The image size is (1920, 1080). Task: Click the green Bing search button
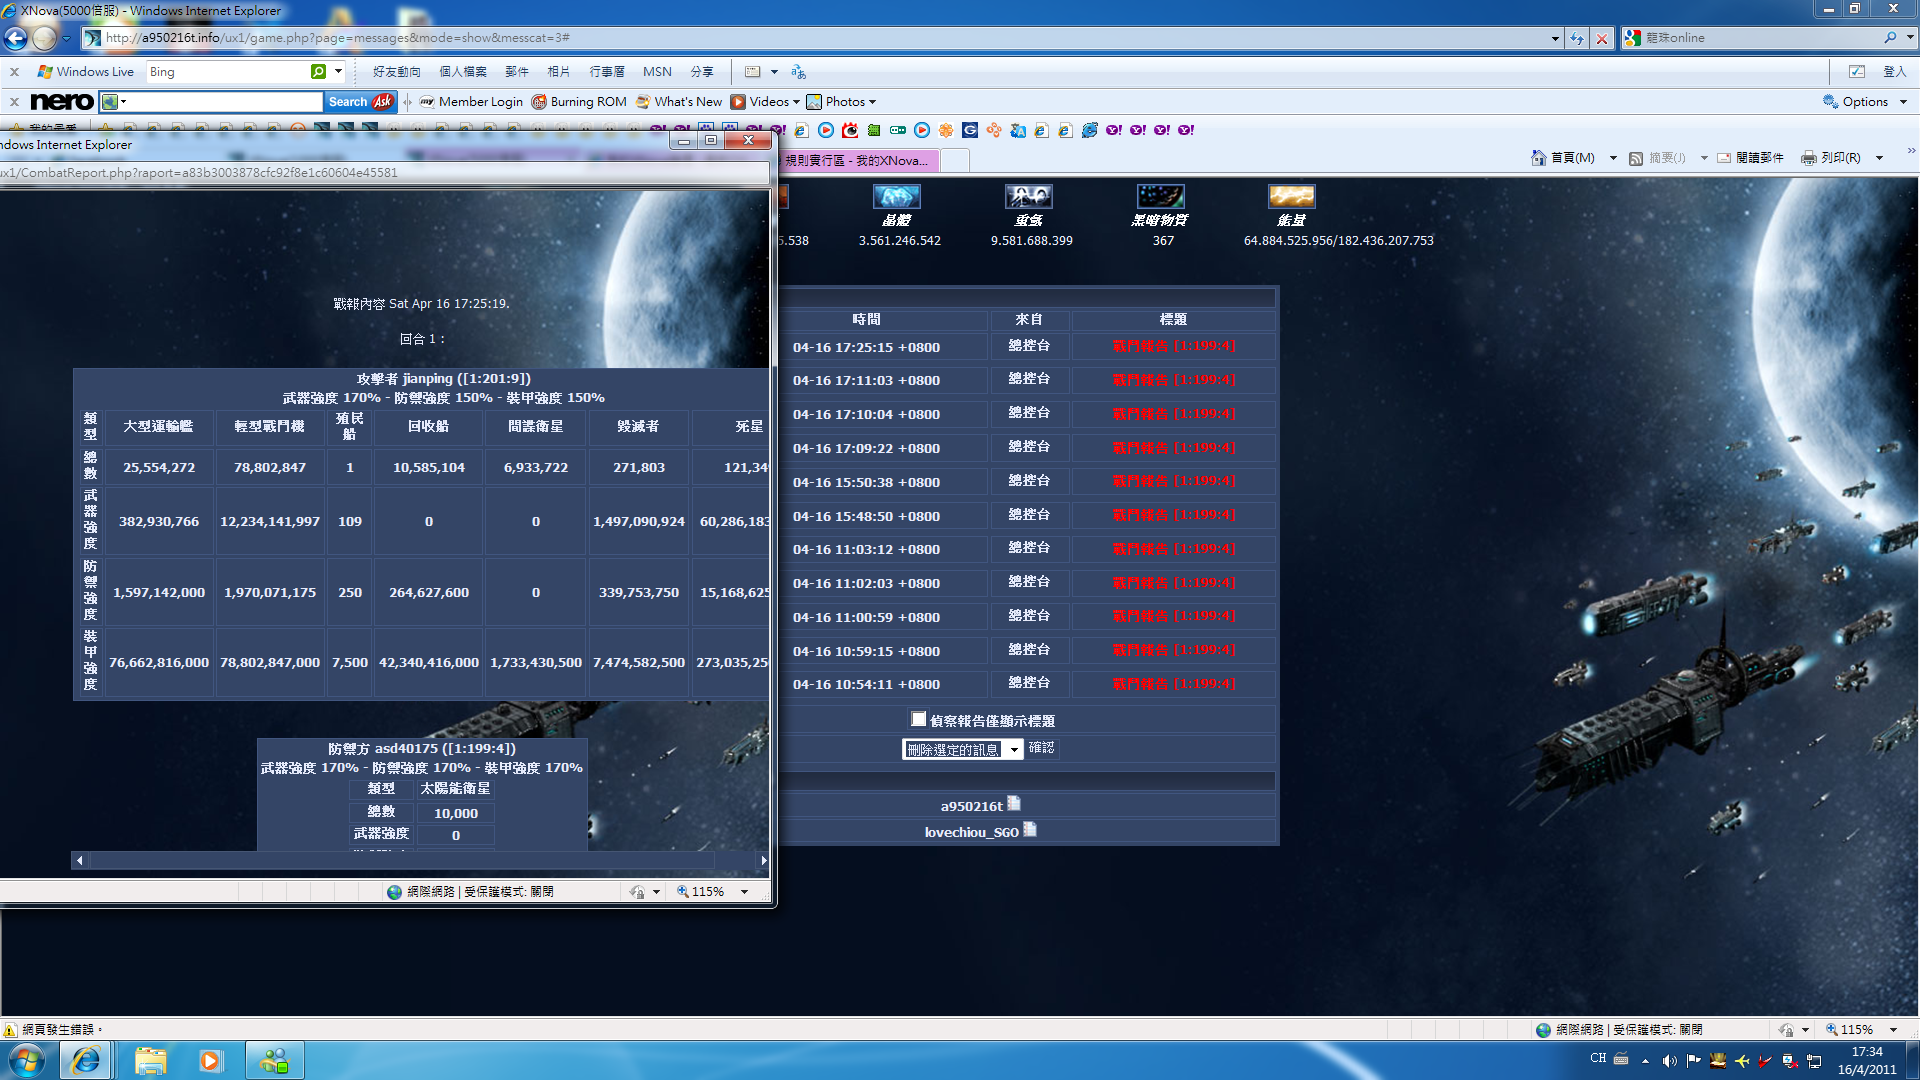tap(318, 72)
